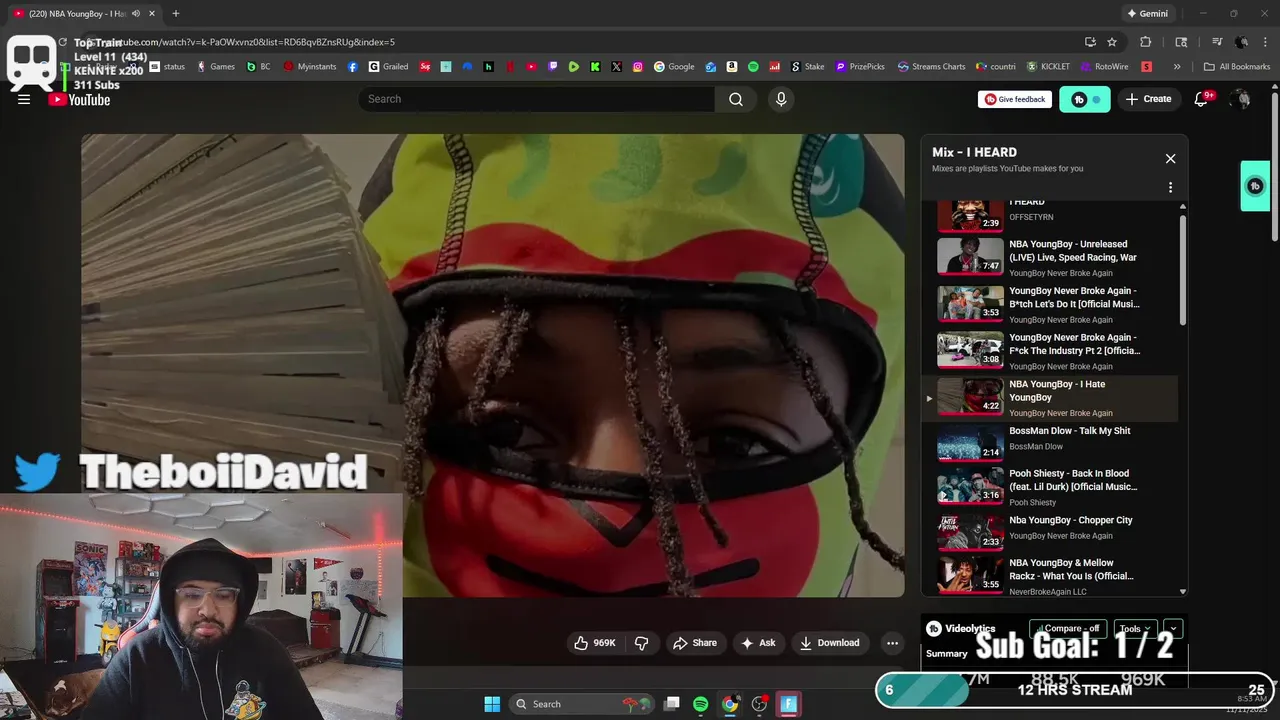
Task: Open the notifications bell
Action: [x=1202, y=99]
